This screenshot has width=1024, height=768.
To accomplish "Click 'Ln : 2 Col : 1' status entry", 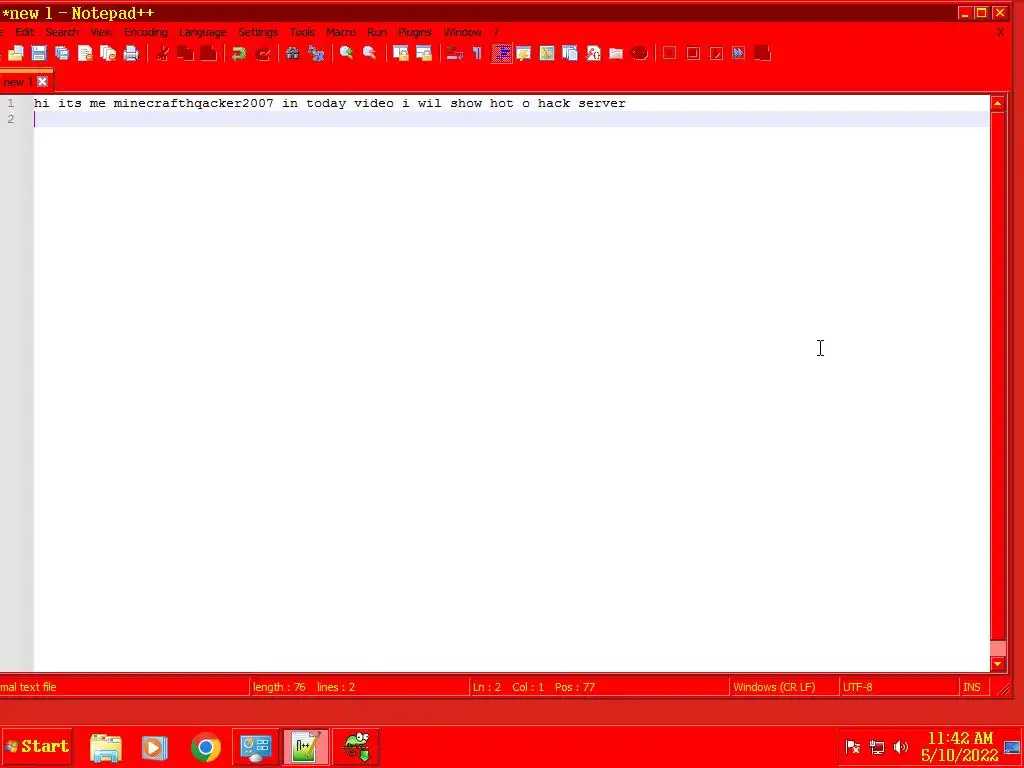I will point(508,687).
